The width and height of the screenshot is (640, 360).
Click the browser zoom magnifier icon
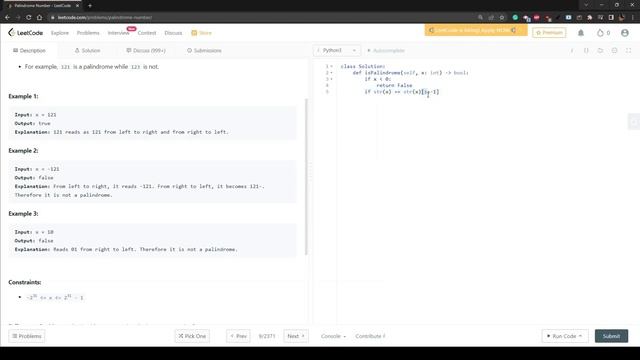[x=480, y=18]
